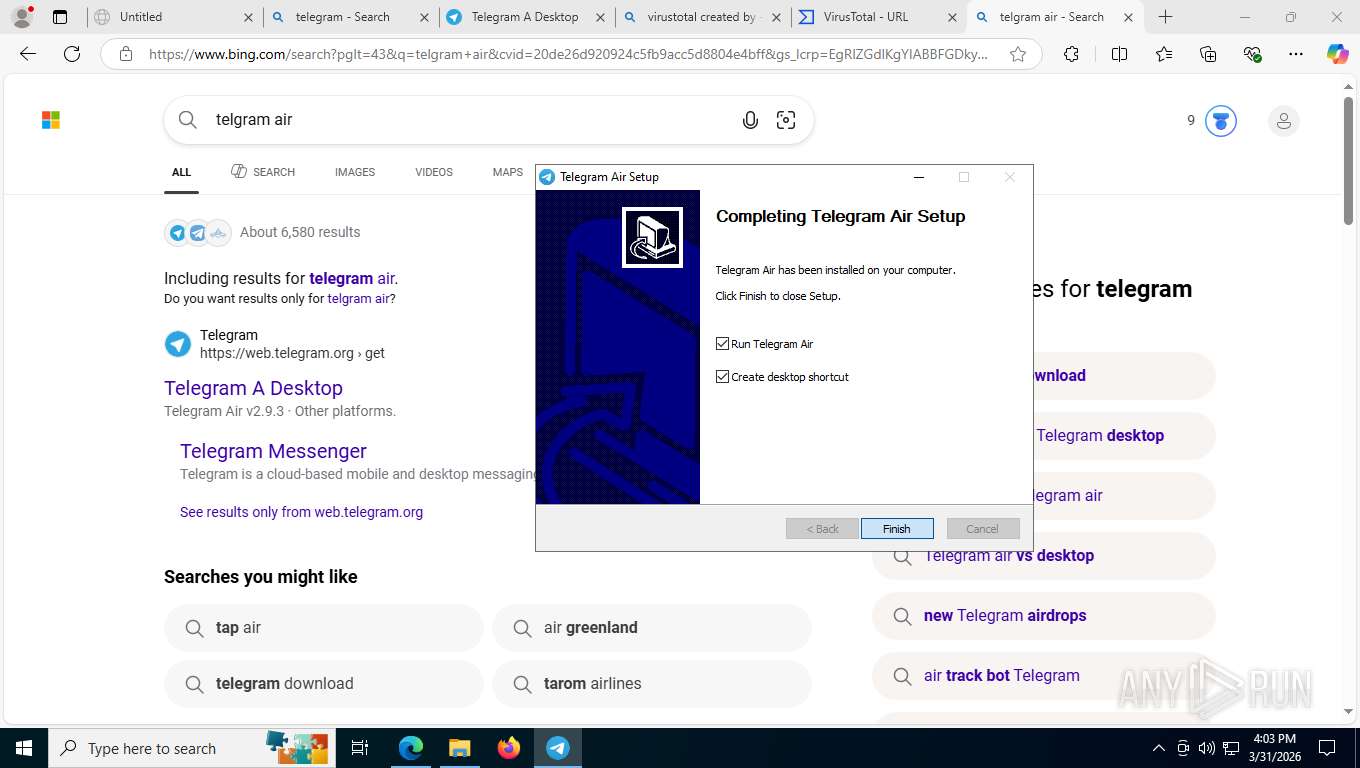
Task: Focus the Edge address bar
Action: click(x=568, y=54)
